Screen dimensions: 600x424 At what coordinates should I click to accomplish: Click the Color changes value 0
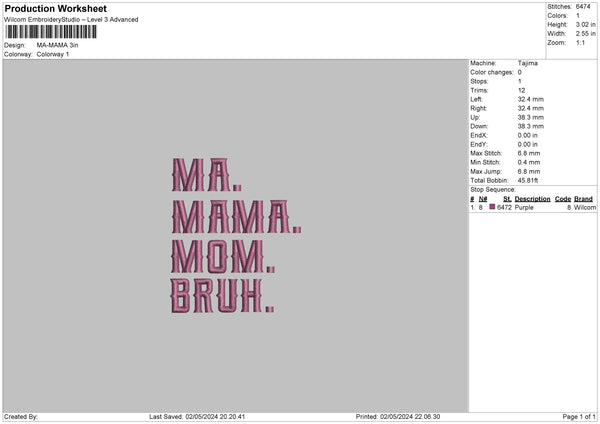(520, 72)
